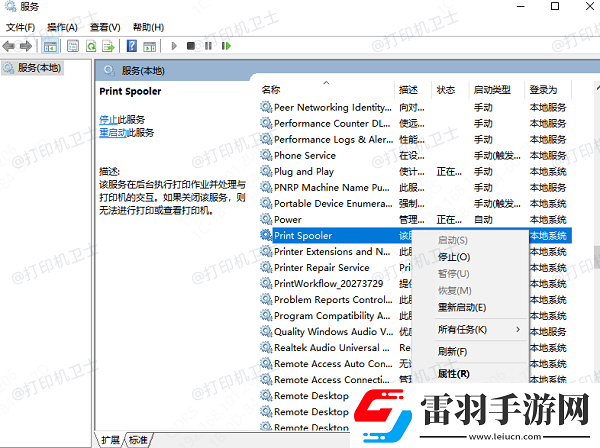Viewport: 600px width, 448px height.
Task: Click the 重启动 link to restart service
Action: pos(113,133)
